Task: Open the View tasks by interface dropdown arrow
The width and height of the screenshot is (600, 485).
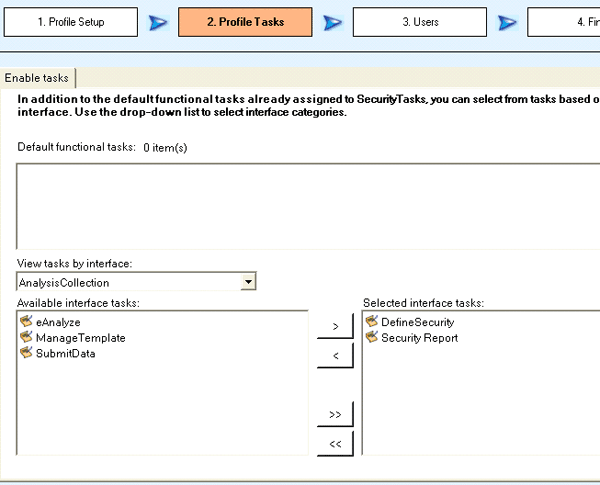Action: click(249, 283)
